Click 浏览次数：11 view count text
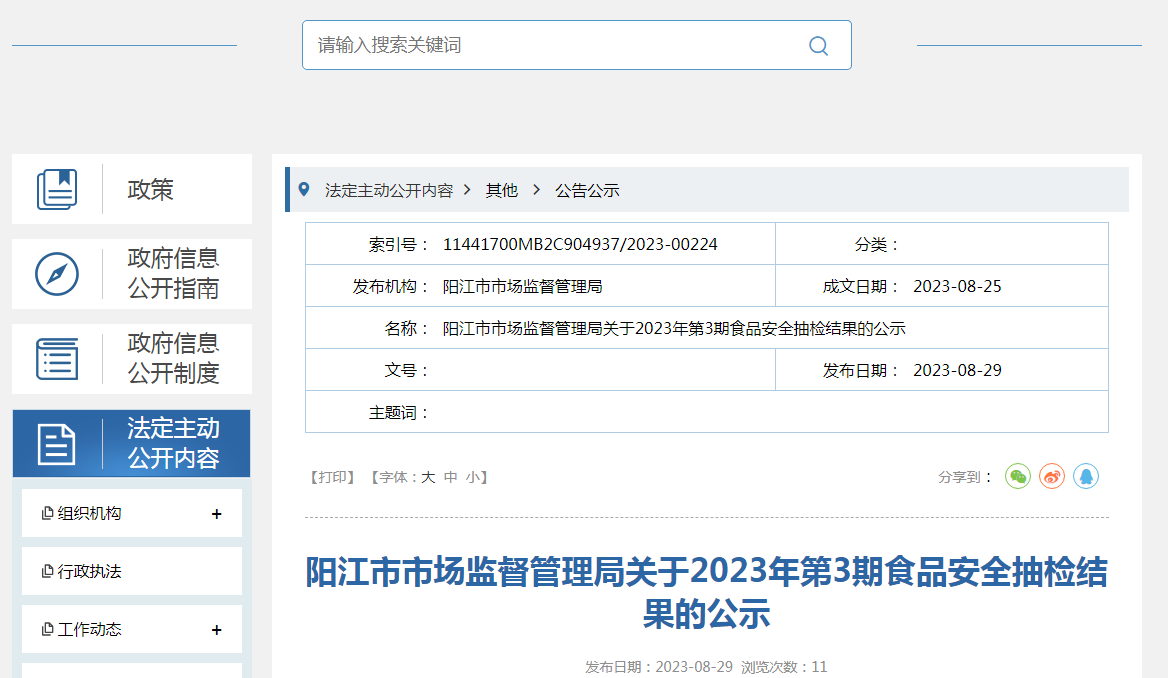1168x678 pixels. pyautogui.click(x=784, y=667)
